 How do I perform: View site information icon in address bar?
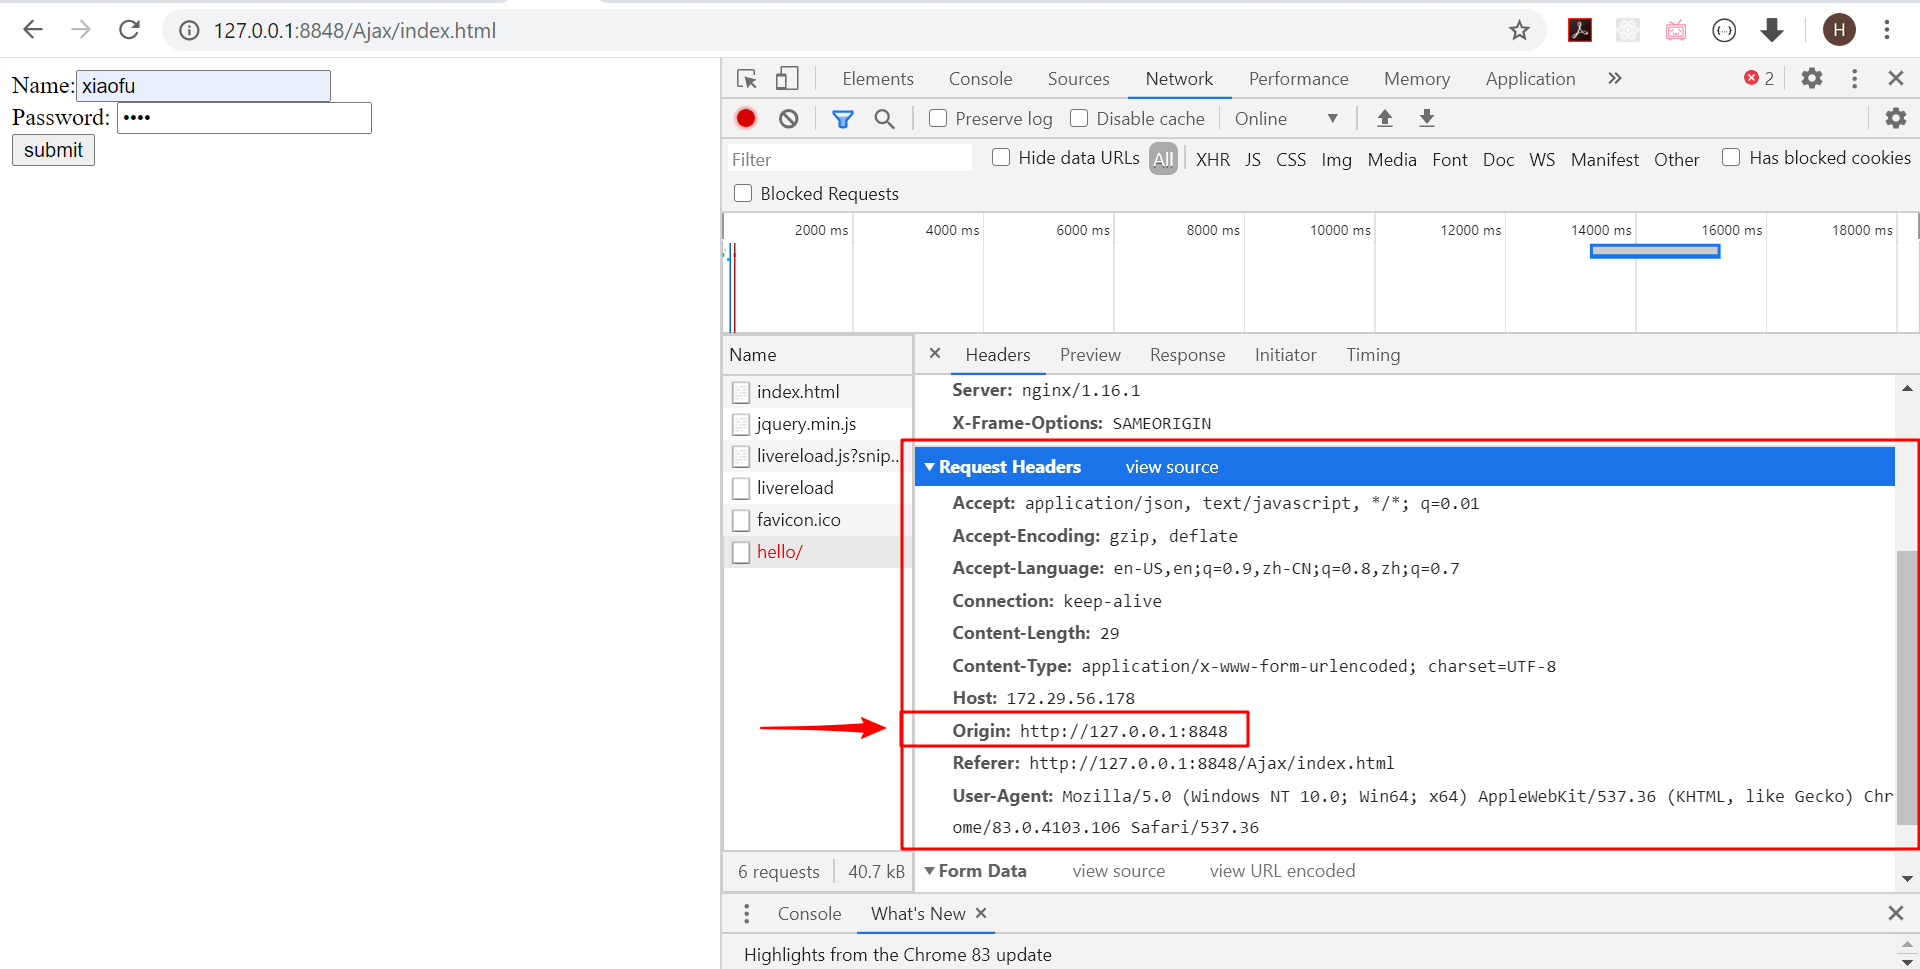(189, 31)
